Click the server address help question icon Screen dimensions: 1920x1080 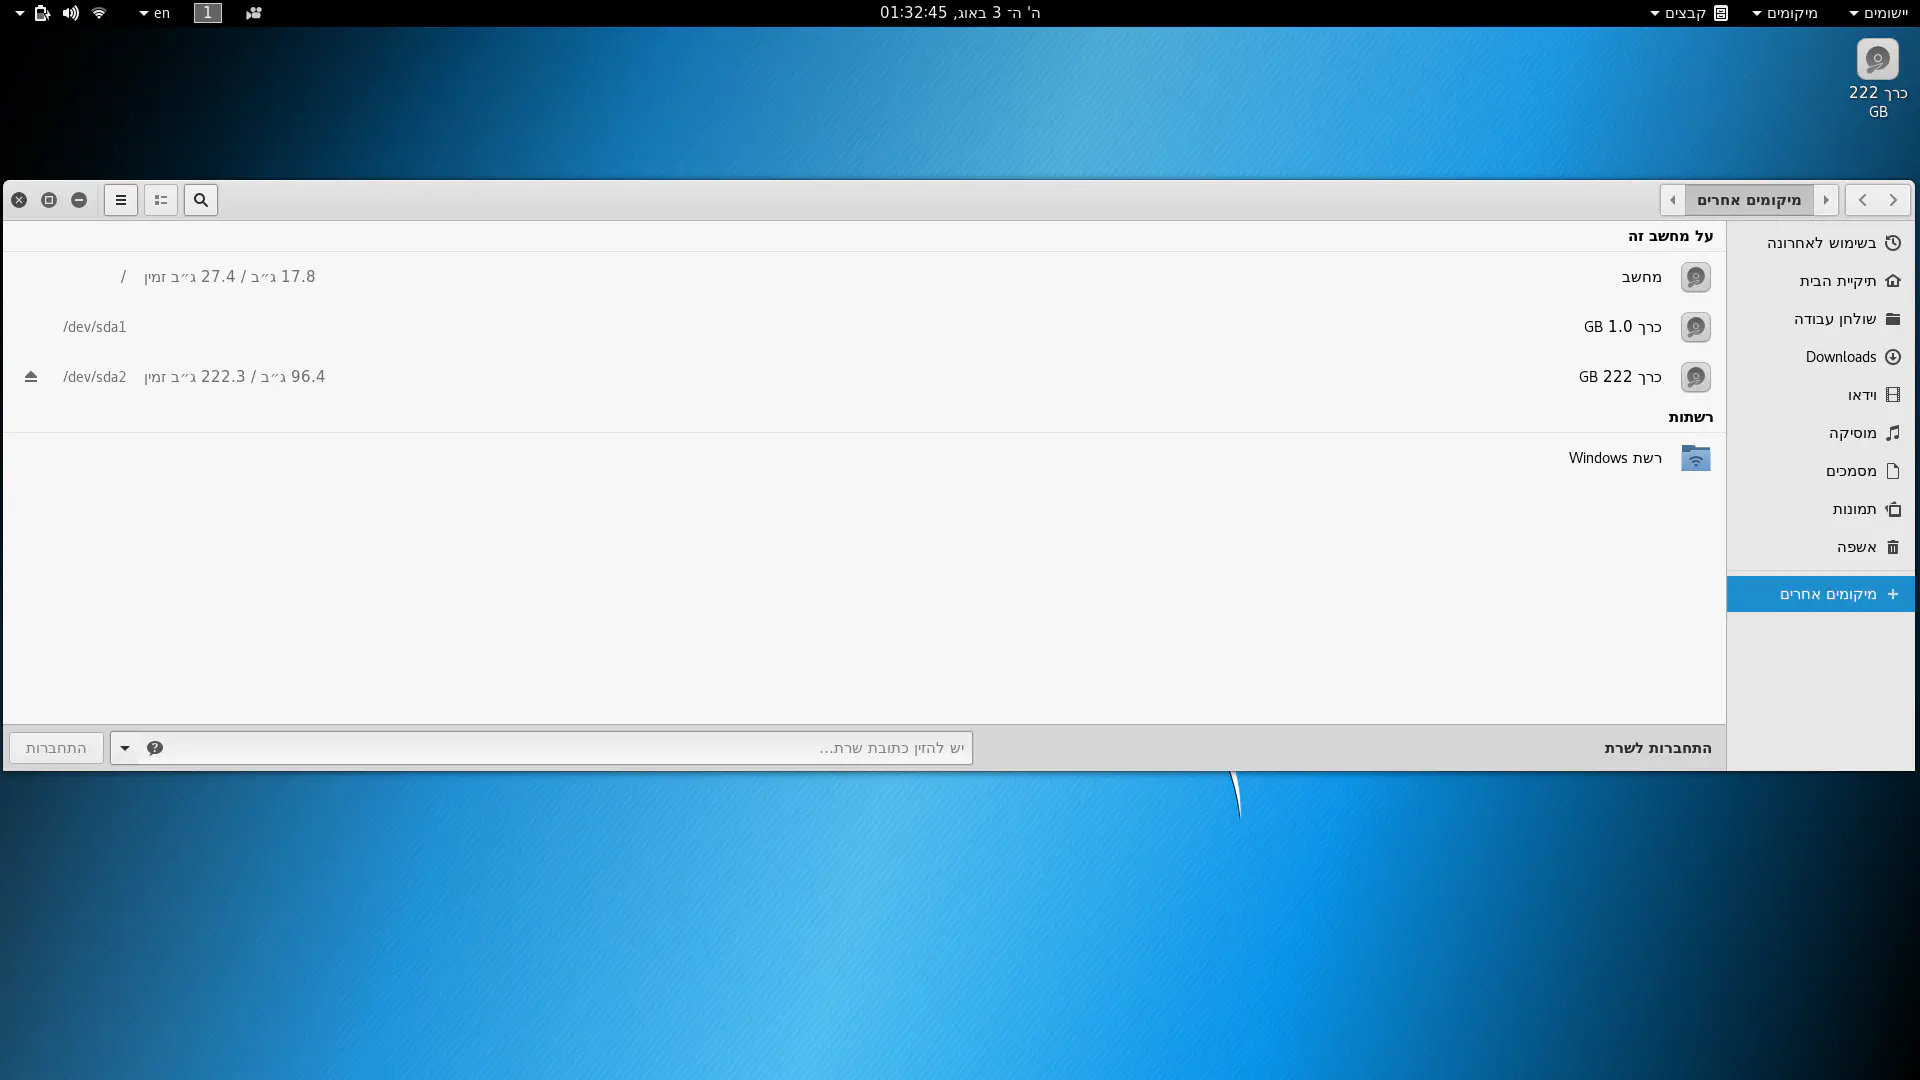155,748
